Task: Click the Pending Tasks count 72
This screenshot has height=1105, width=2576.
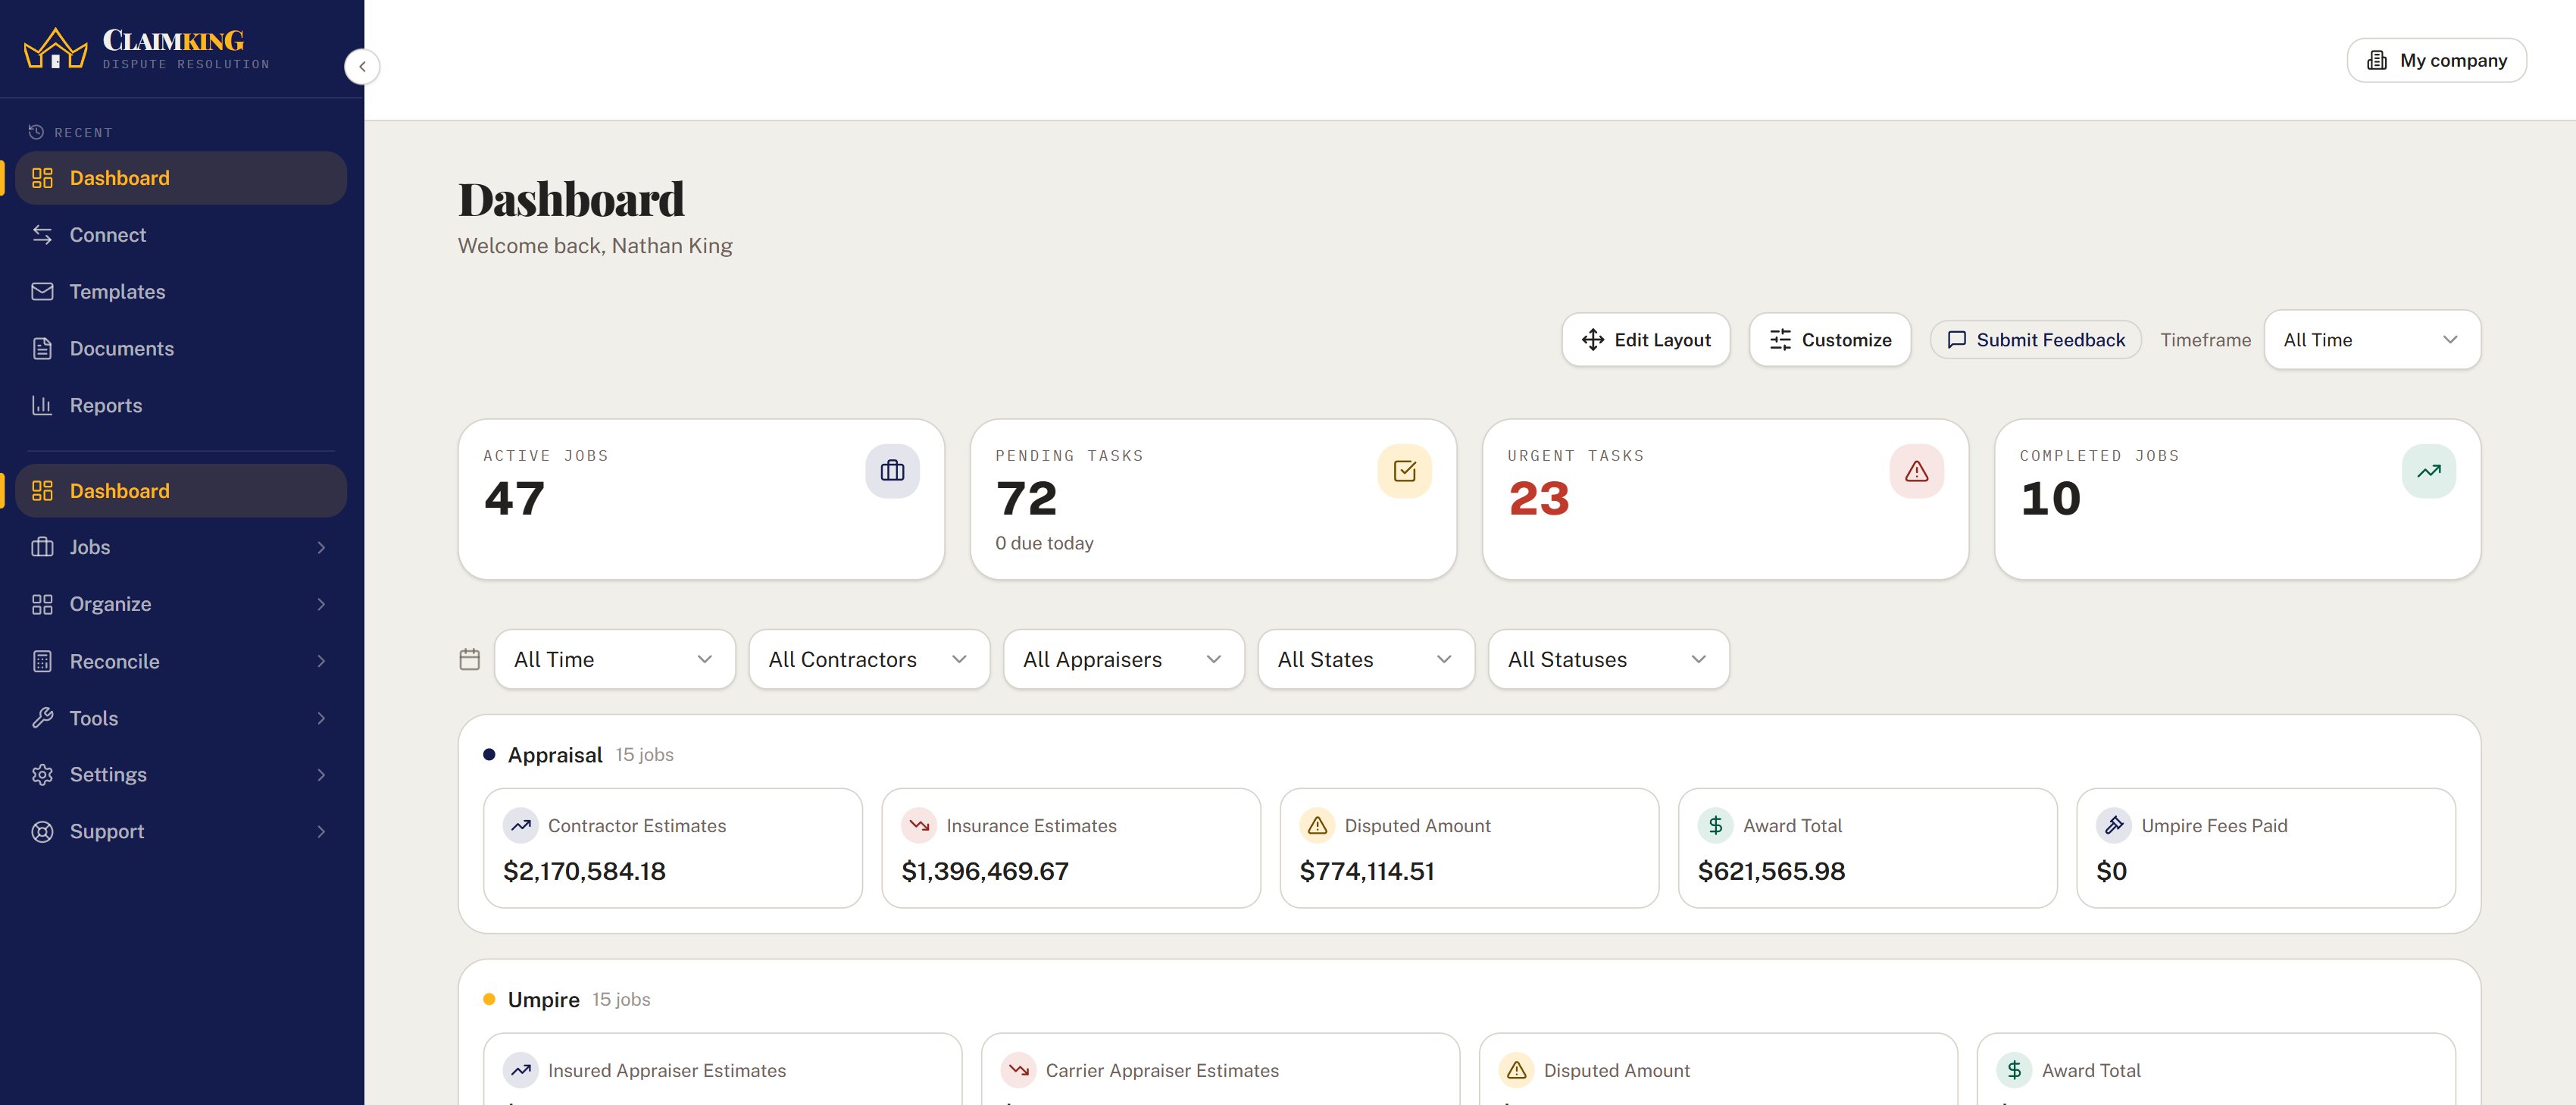Action: click(x=1026, y=498)
